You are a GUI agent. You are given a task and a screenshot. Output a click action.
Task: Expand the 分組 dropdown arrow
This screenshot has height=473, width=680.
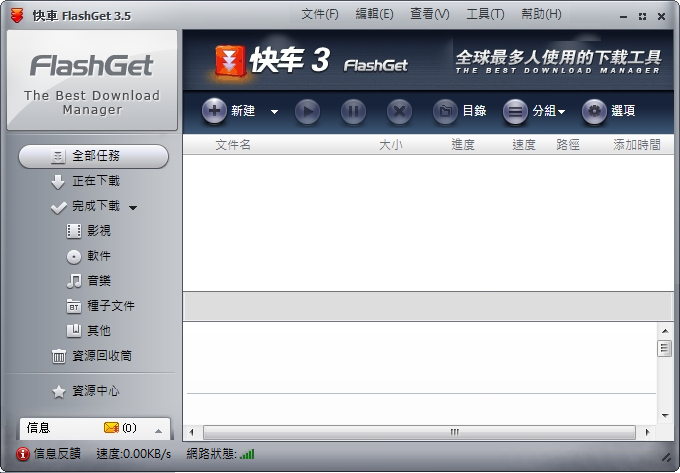[x=562, y=112]
